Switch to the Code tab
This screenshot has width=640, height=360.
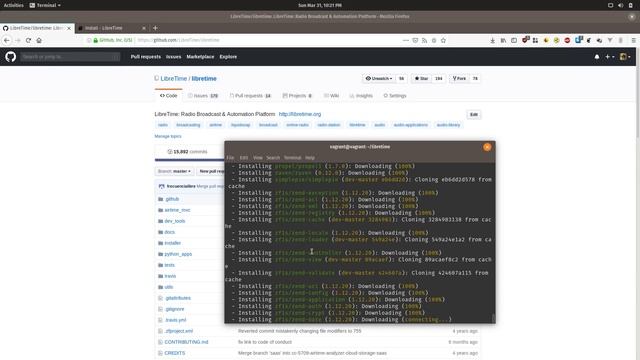tap(169, 96)
